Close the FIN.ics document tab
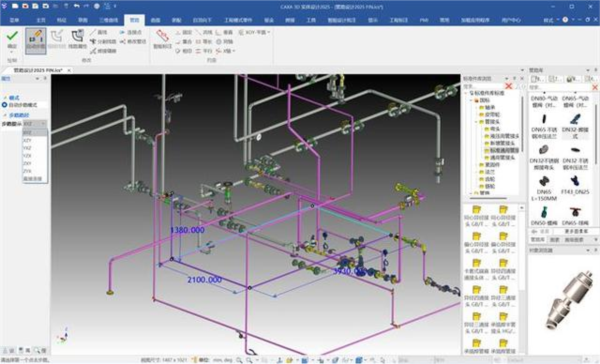 tap(69, 70)
